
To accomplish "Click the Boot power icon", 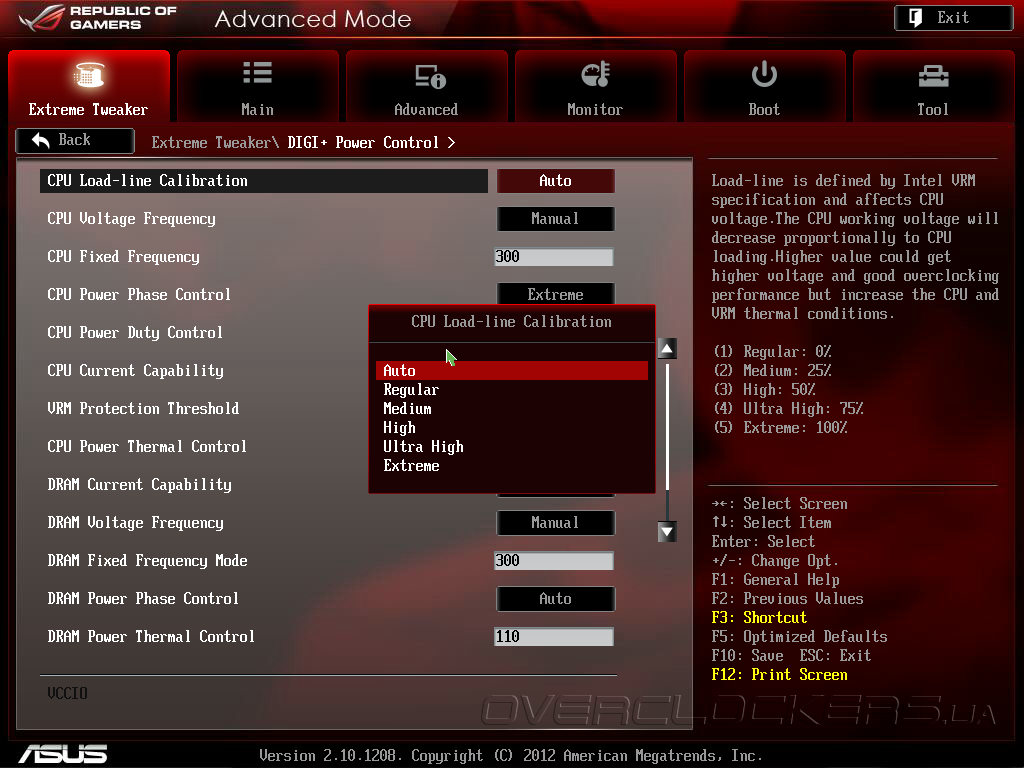I will click(764, 74).
